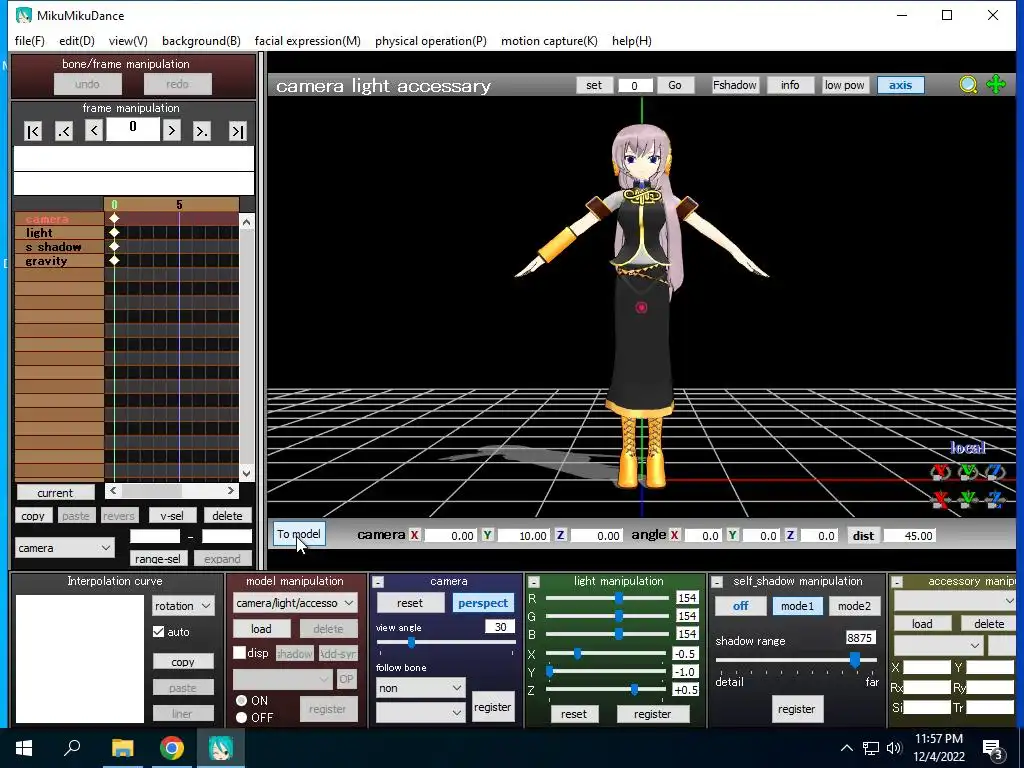Step back one frame arrow

[94, 131]
